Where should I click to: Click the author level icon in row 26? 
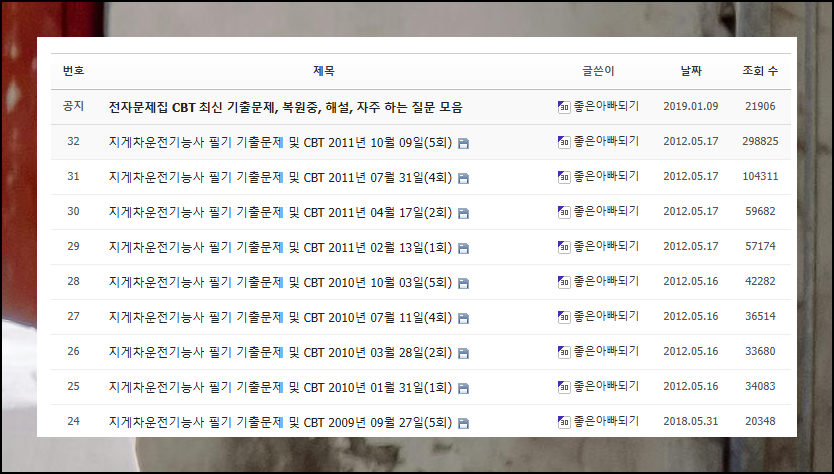(564, 352)
